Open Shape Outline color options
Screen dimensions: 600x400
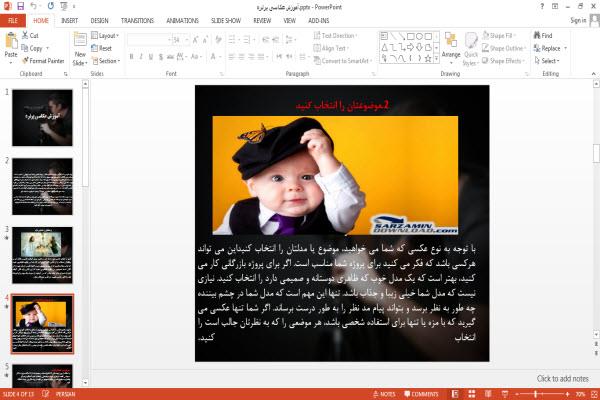tap(504, 48)
